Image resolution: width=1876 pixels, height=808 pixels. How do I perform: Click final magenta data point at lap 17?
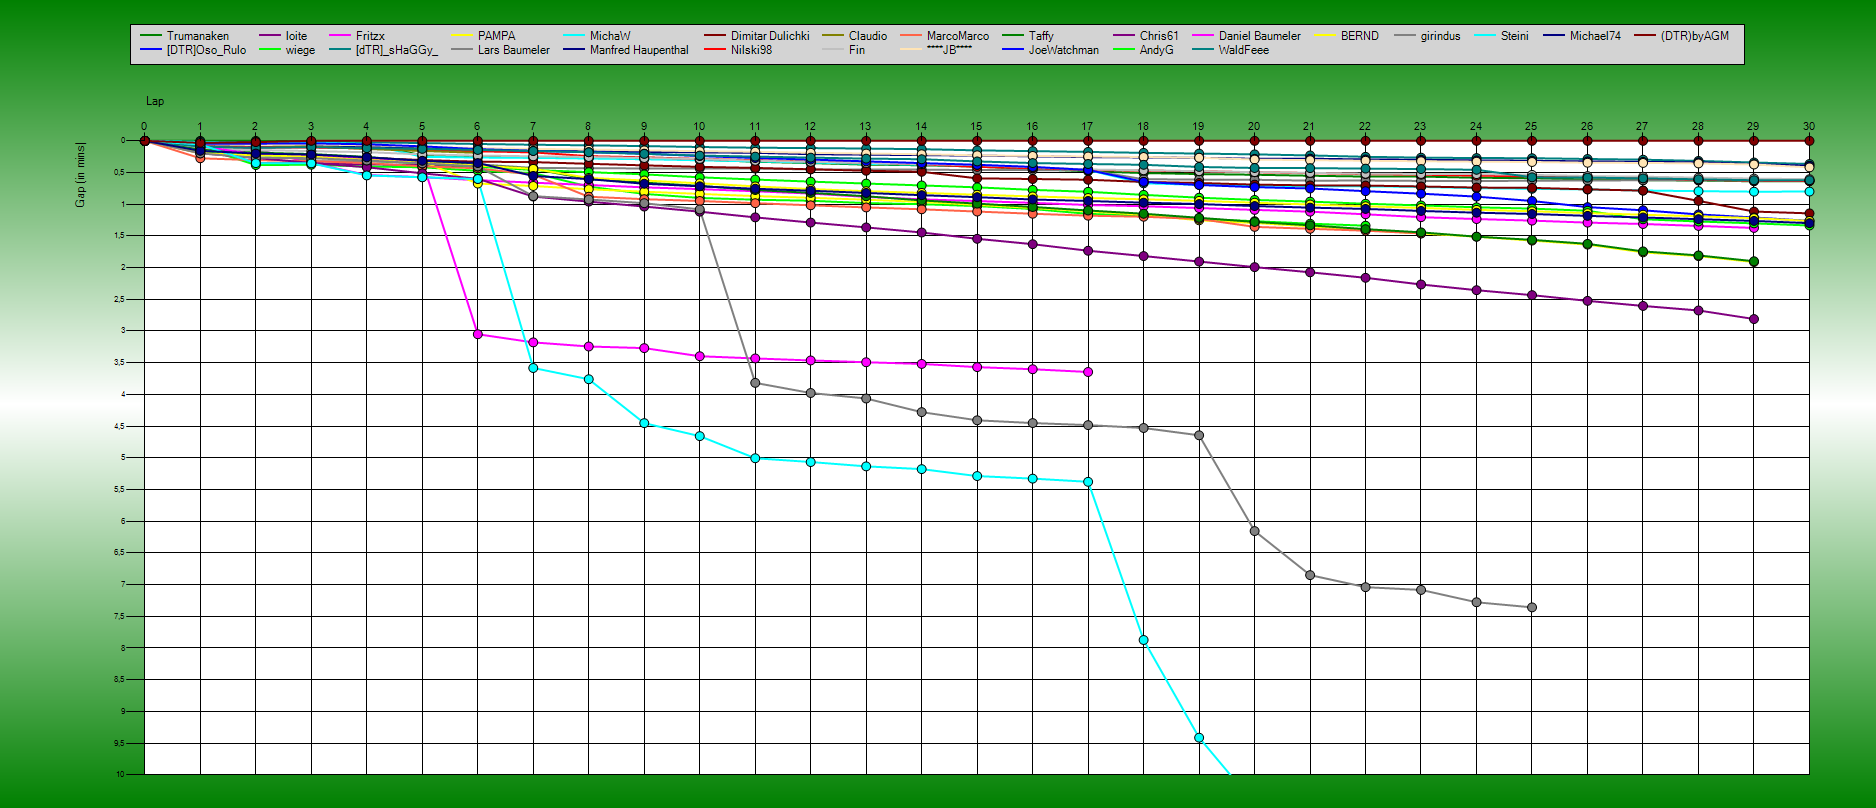click(x=1088, y=372)
